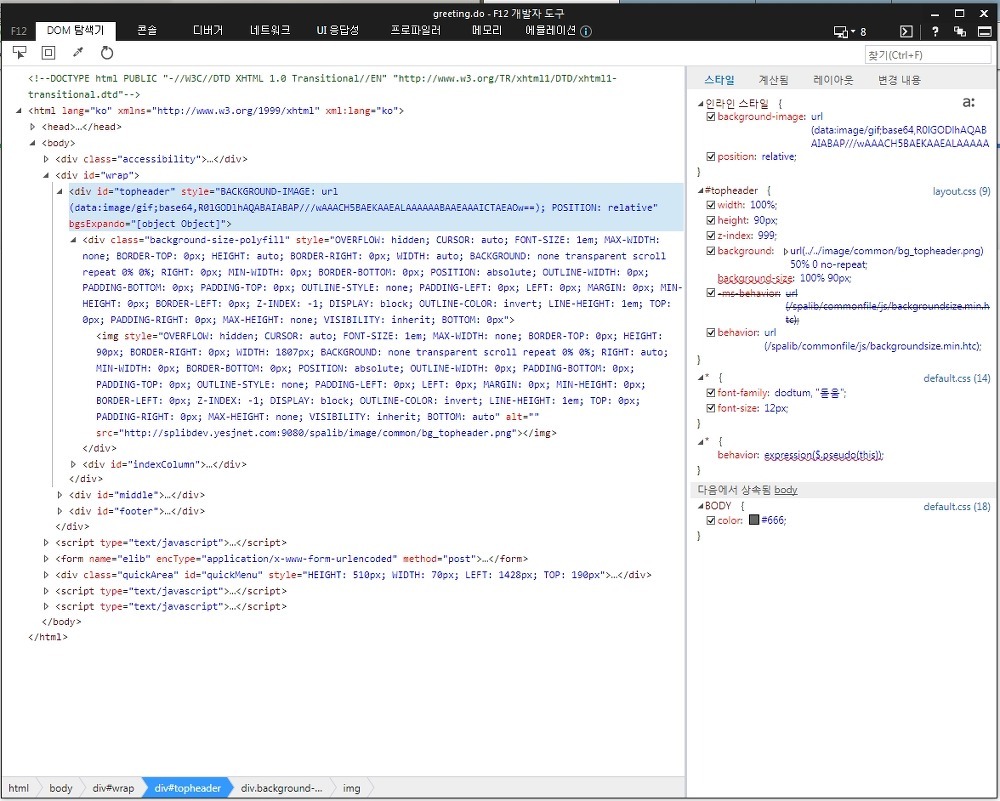The image size is (1000, 801).
Task: Unpin the developer tools window
Action: tap(960, 31)
